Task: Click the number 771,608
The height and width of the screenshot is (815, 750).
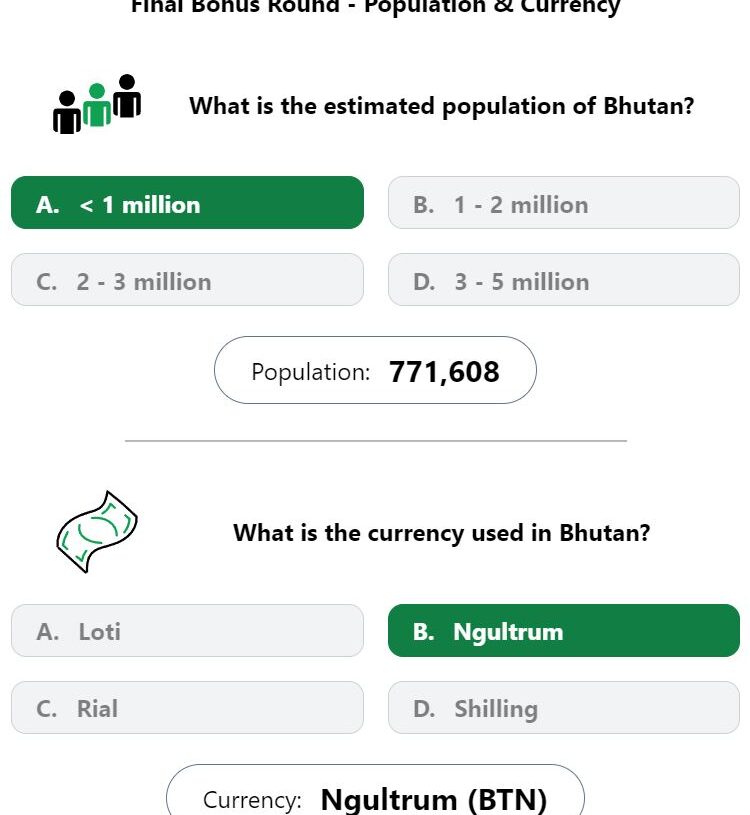Action: tap(444, 372)
